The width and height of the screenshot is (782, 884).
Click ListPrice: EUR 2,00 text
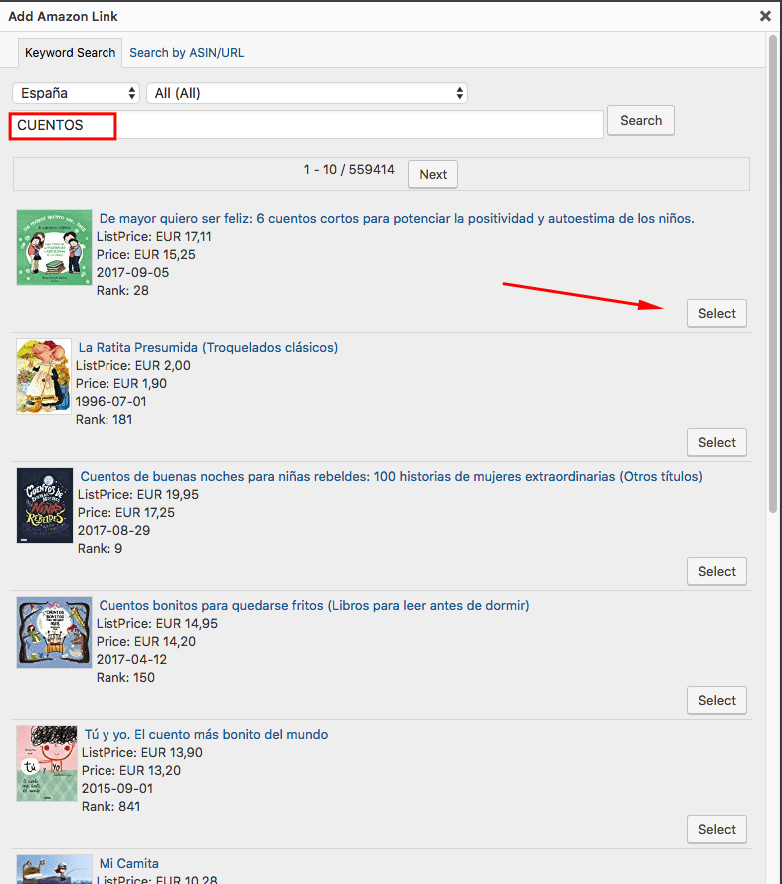point(133,366)
